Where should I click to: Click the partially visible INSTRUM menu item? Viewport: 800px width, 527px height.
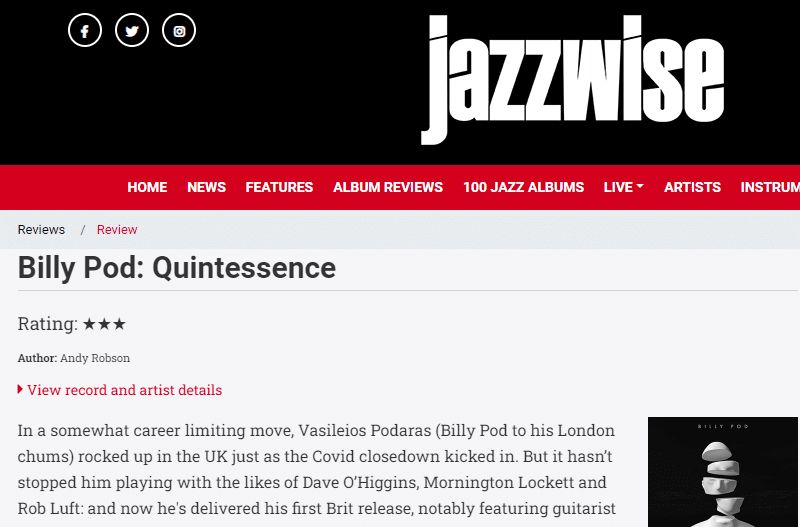[x=770, y=187]
